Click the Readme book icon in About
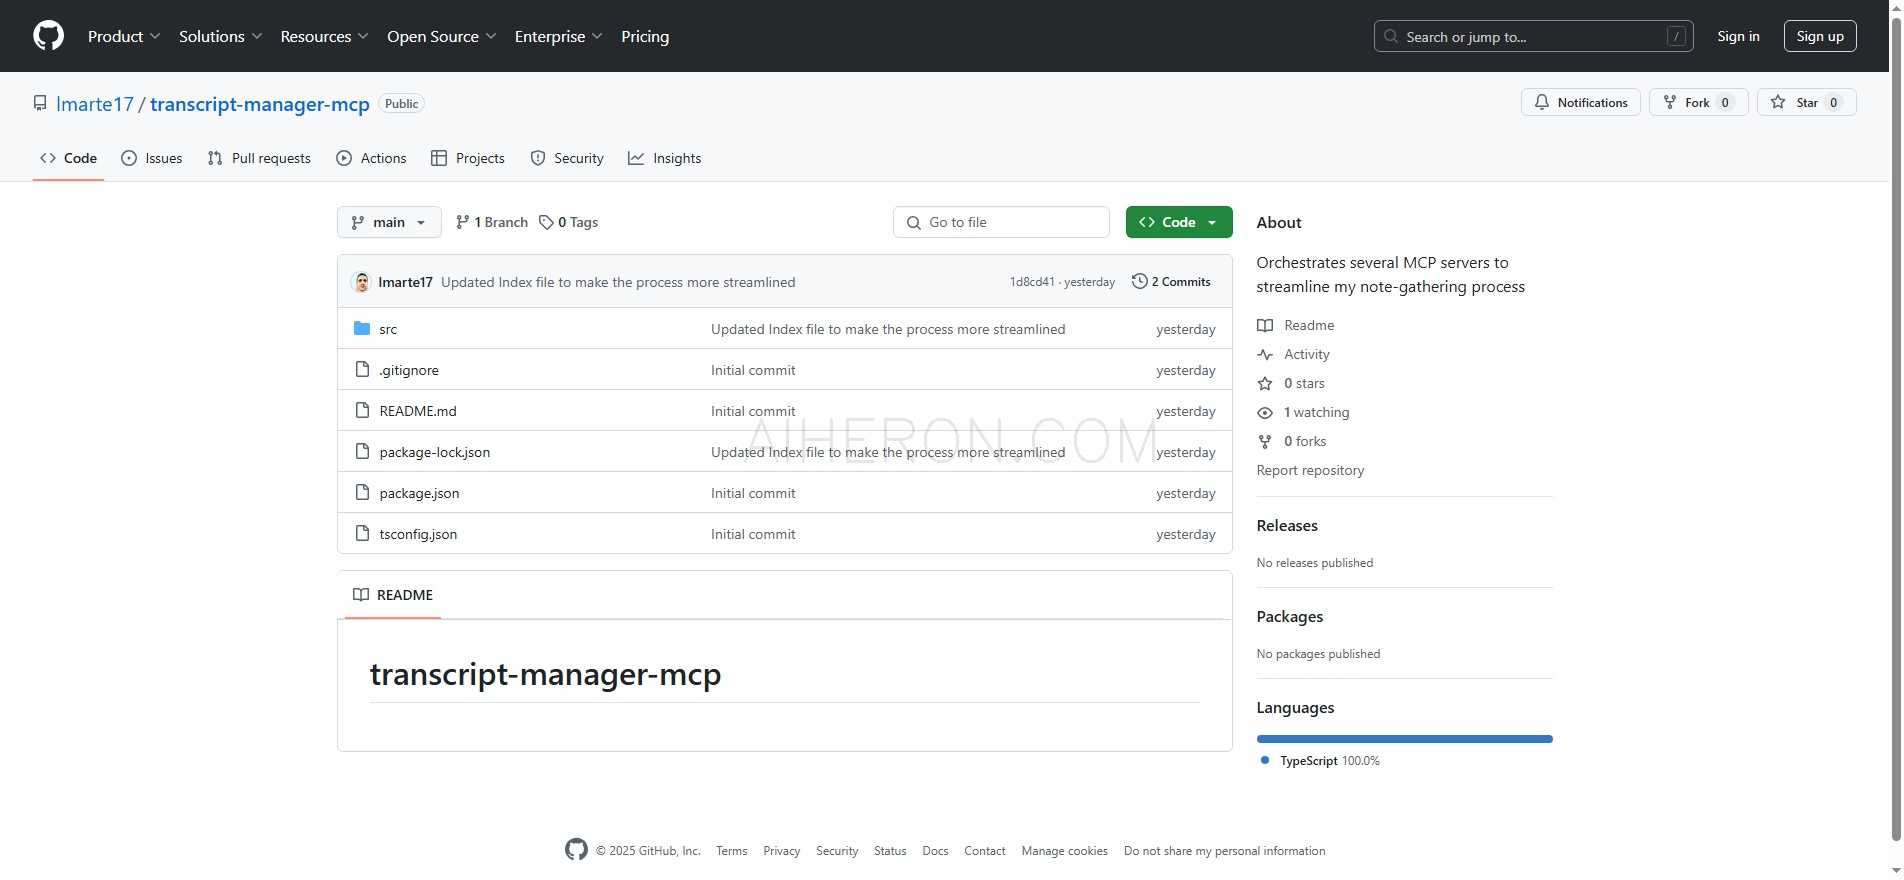 click(1265, 325)
